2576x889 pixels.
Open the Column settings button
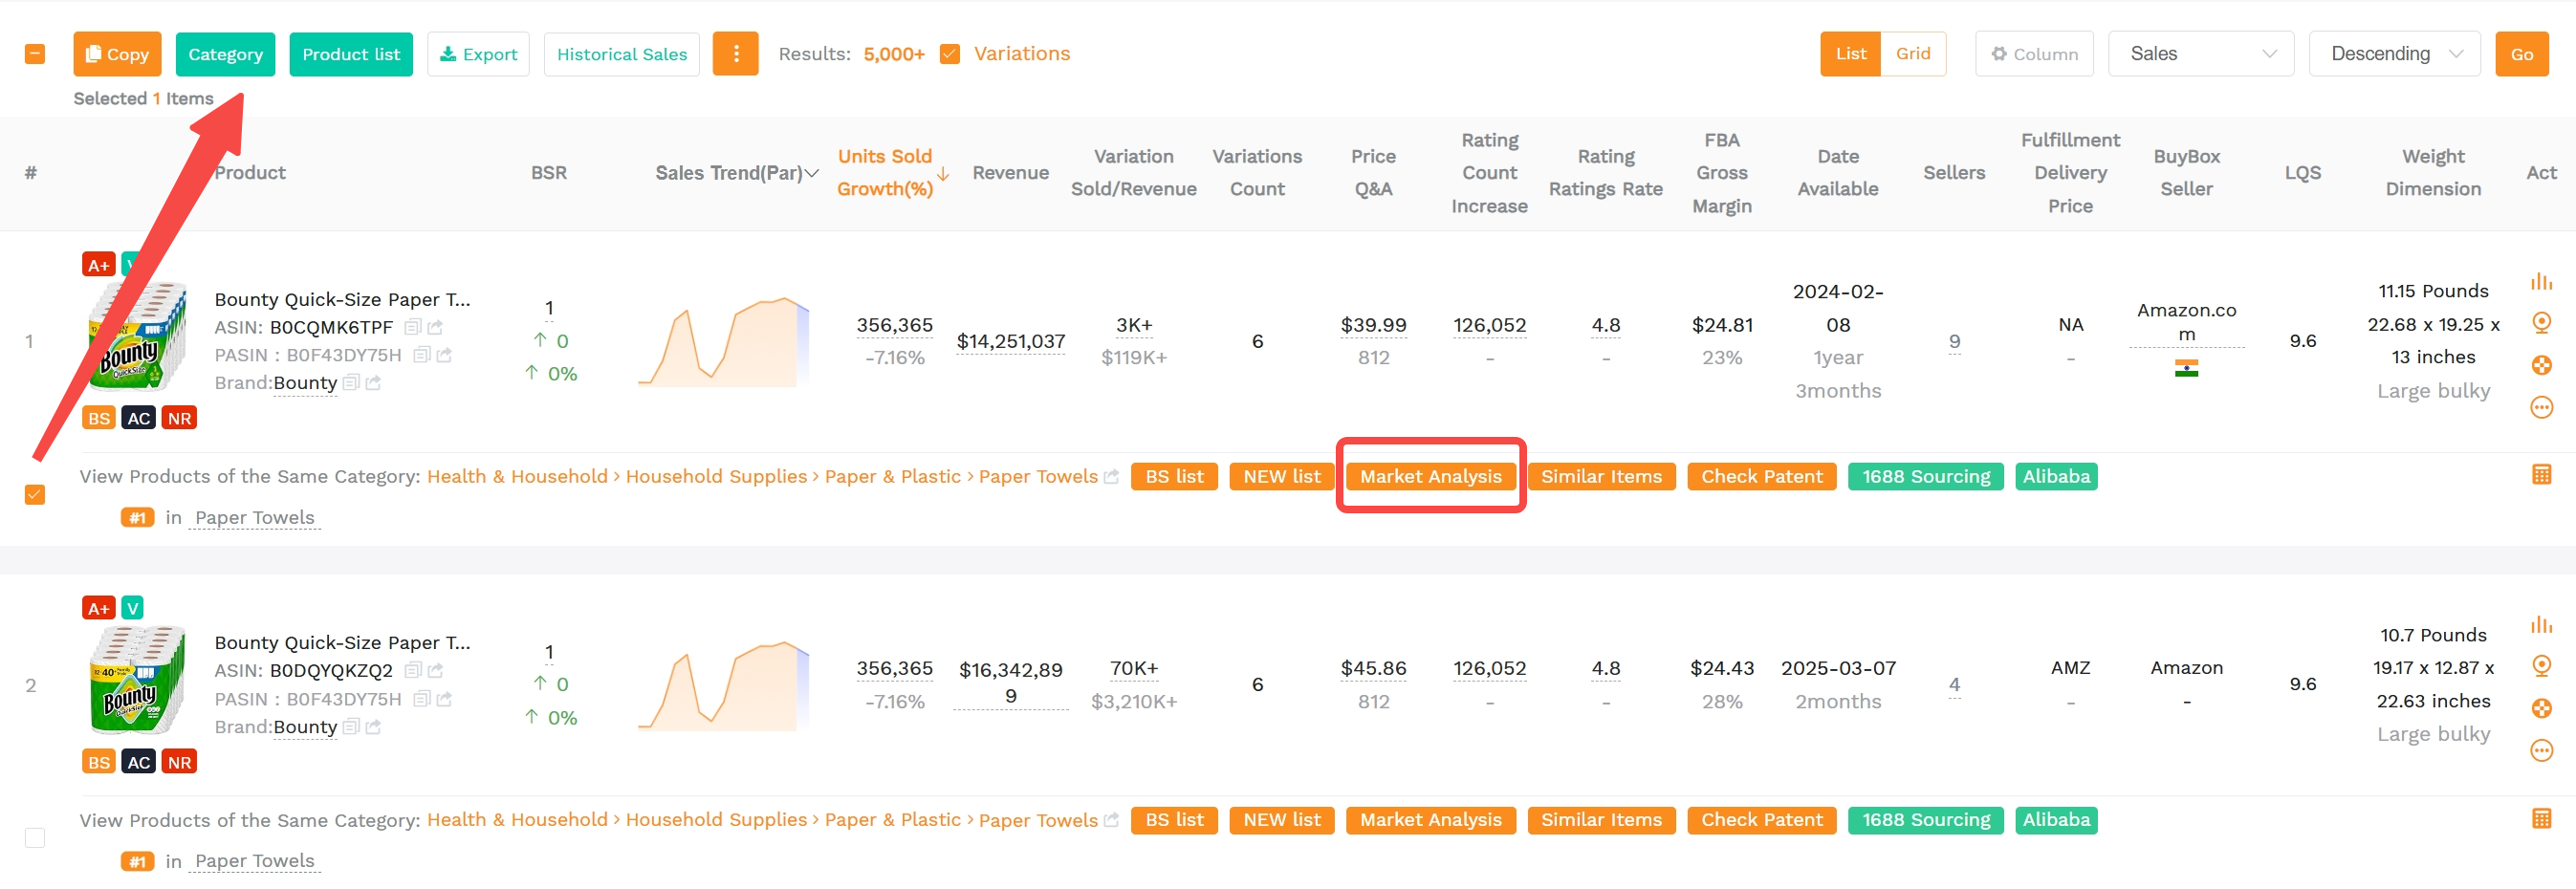2034,54
